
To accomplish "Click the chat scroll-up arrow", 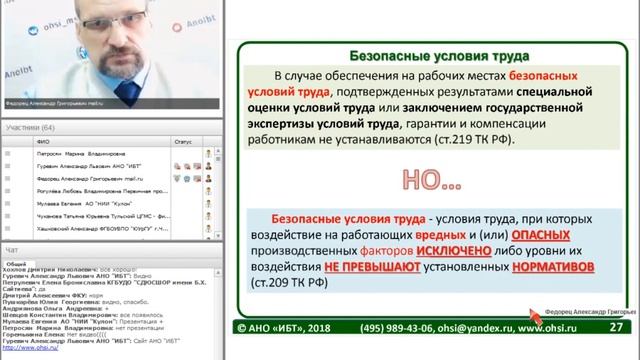I will click(218, 272).
